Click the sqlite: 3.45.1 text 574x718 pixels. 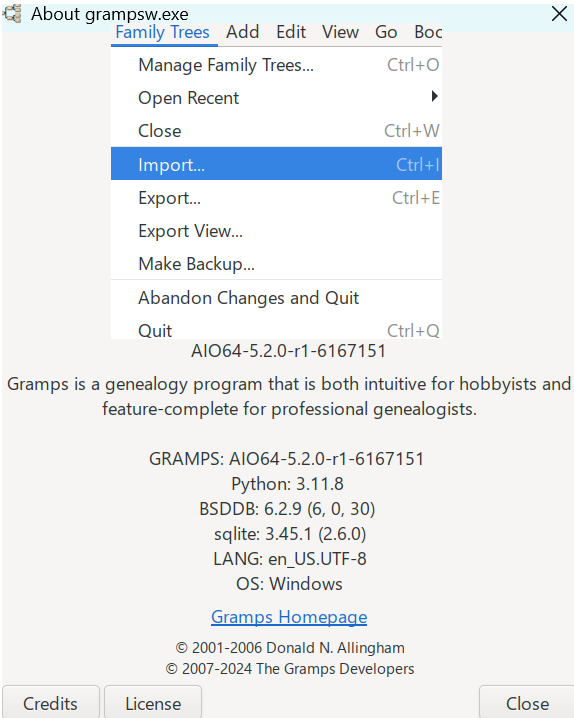click(x=290, y=534)
